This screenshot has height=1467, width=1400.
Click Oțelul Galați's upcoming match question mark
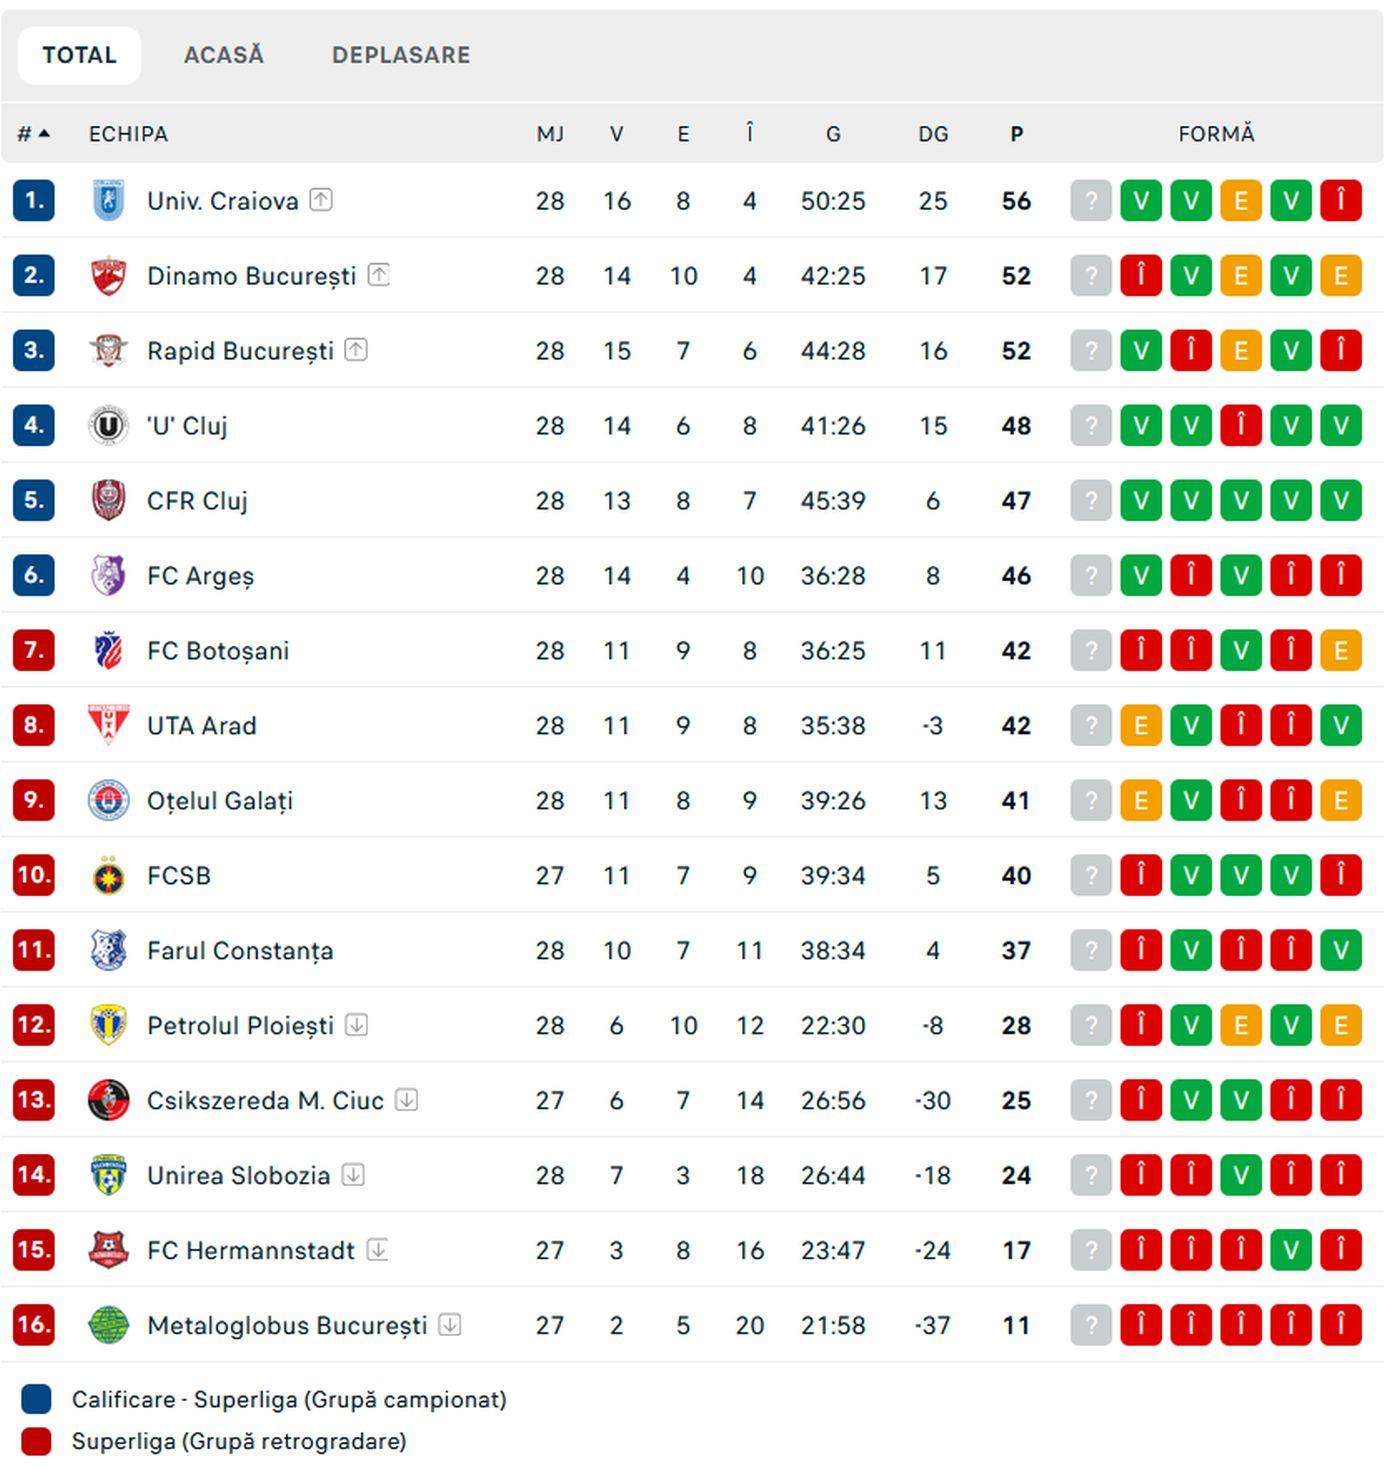(x=1091, y=801)
